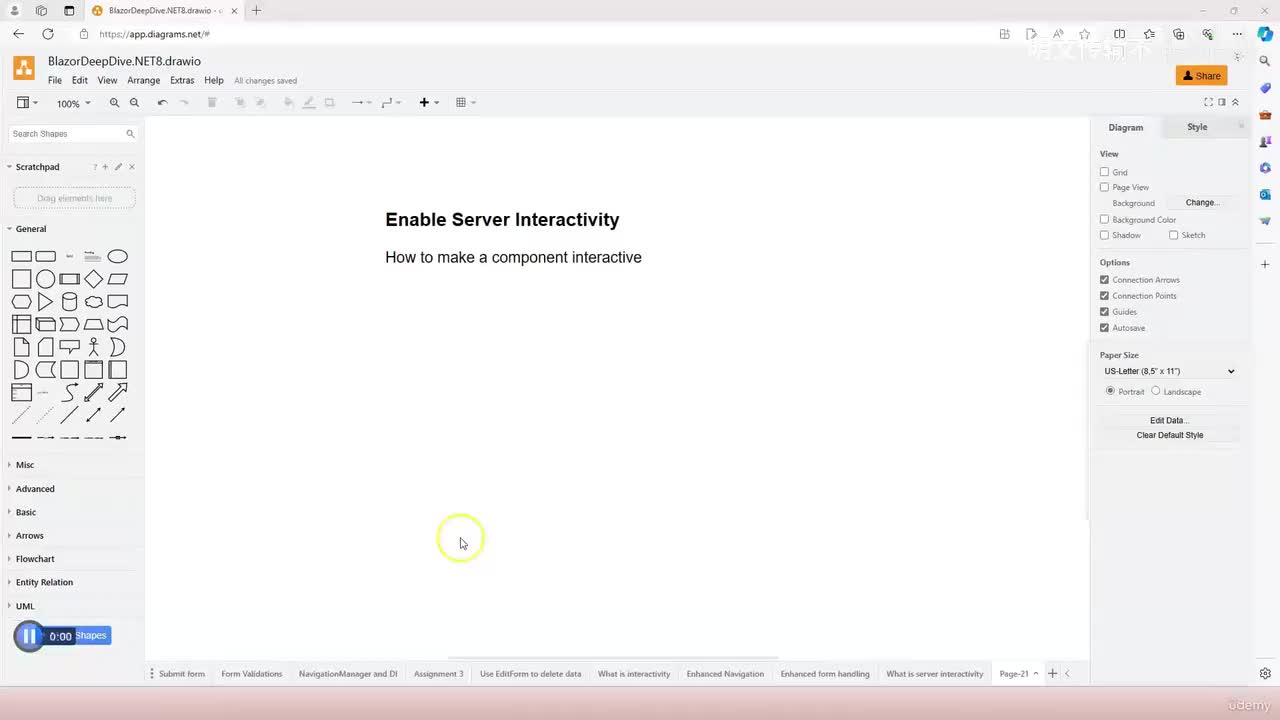This screenshot has height=720, width=1280.
Task: Open the Extras menu
Action: (182, 81)
